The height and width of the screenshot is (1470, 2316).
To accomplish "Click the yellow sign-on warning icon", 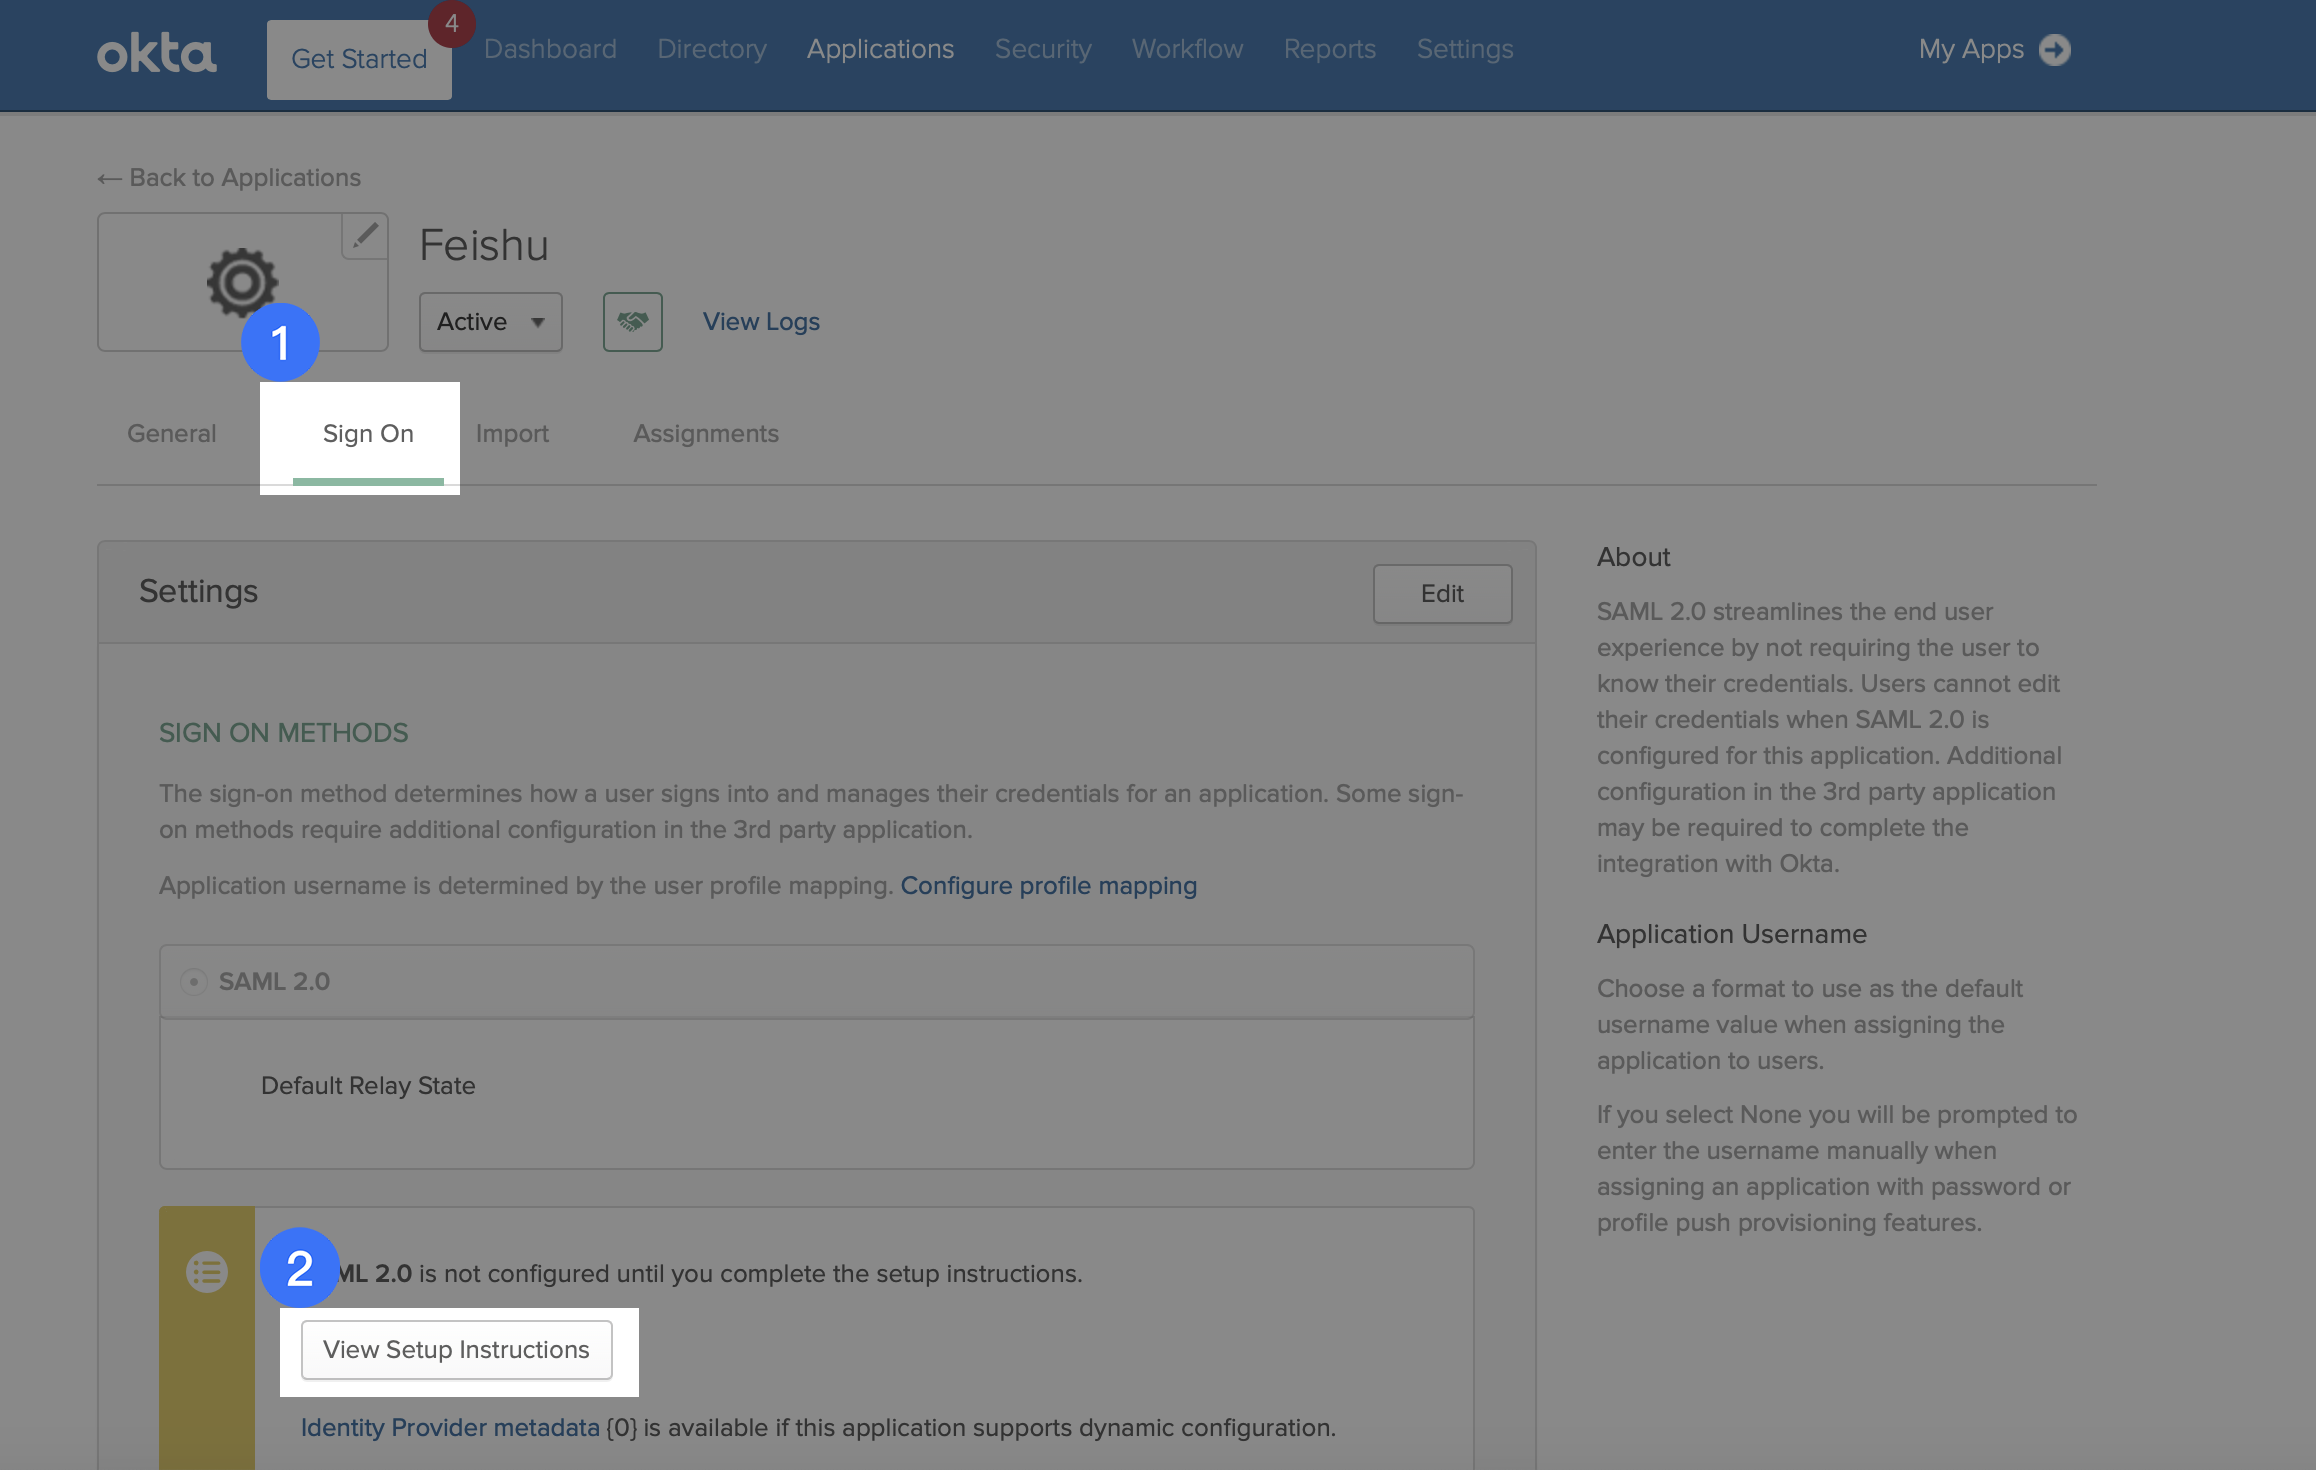I will [x=206, y=1273].
